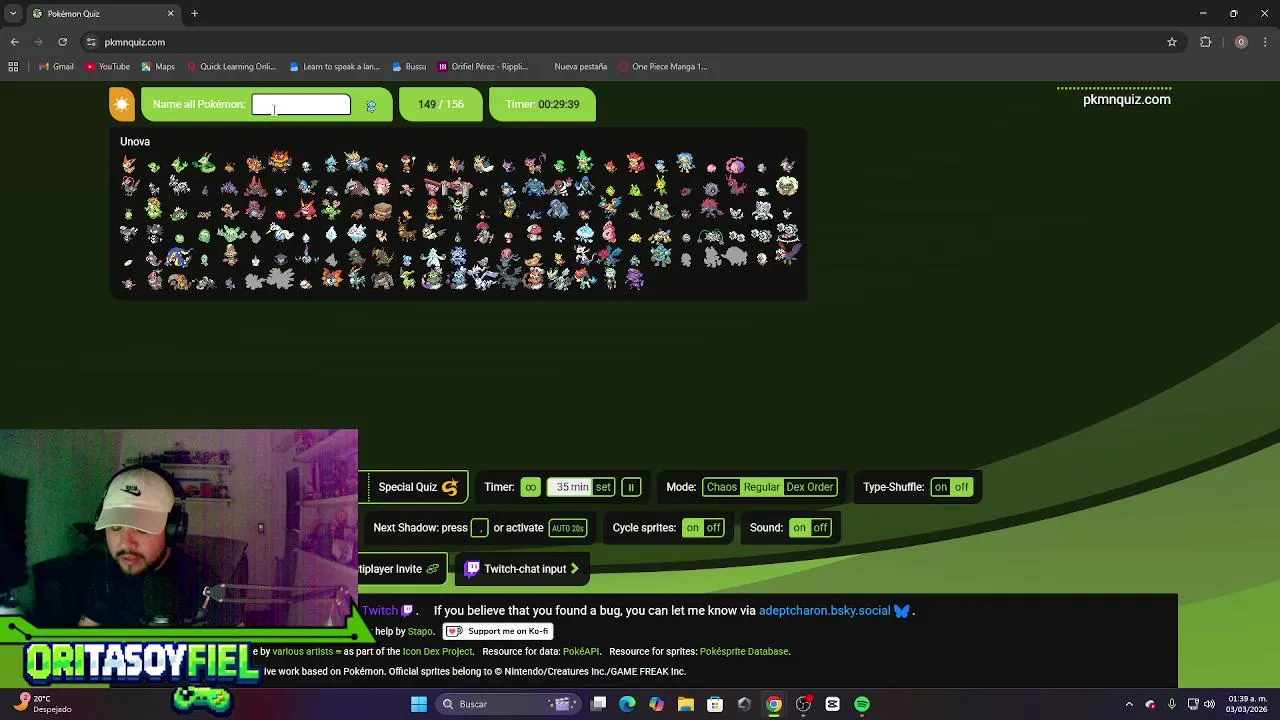Viewport: 1280px width, 720px height.
Task: Click the small Pokémon sprite beside input
Action: click(x=371, y=106)
